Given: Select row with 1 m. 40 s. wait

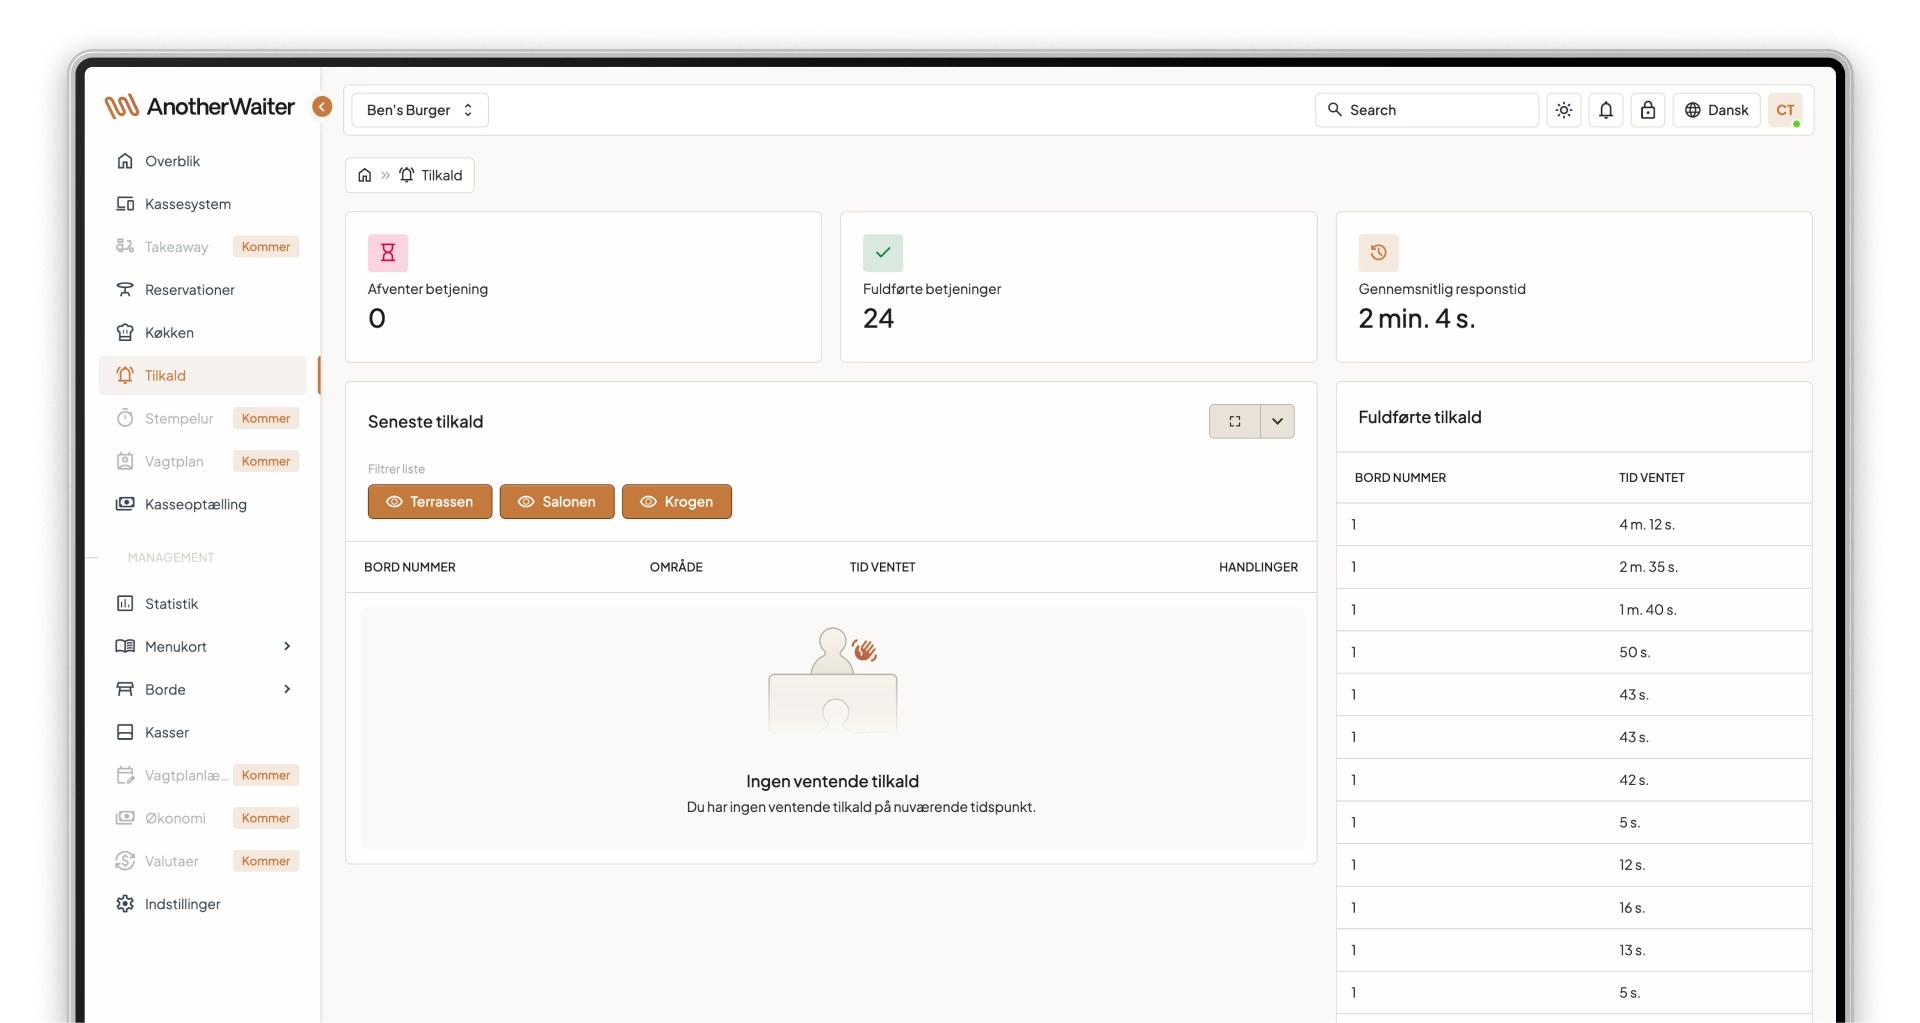Looking at the screenshot, I should pos(1574,610).
